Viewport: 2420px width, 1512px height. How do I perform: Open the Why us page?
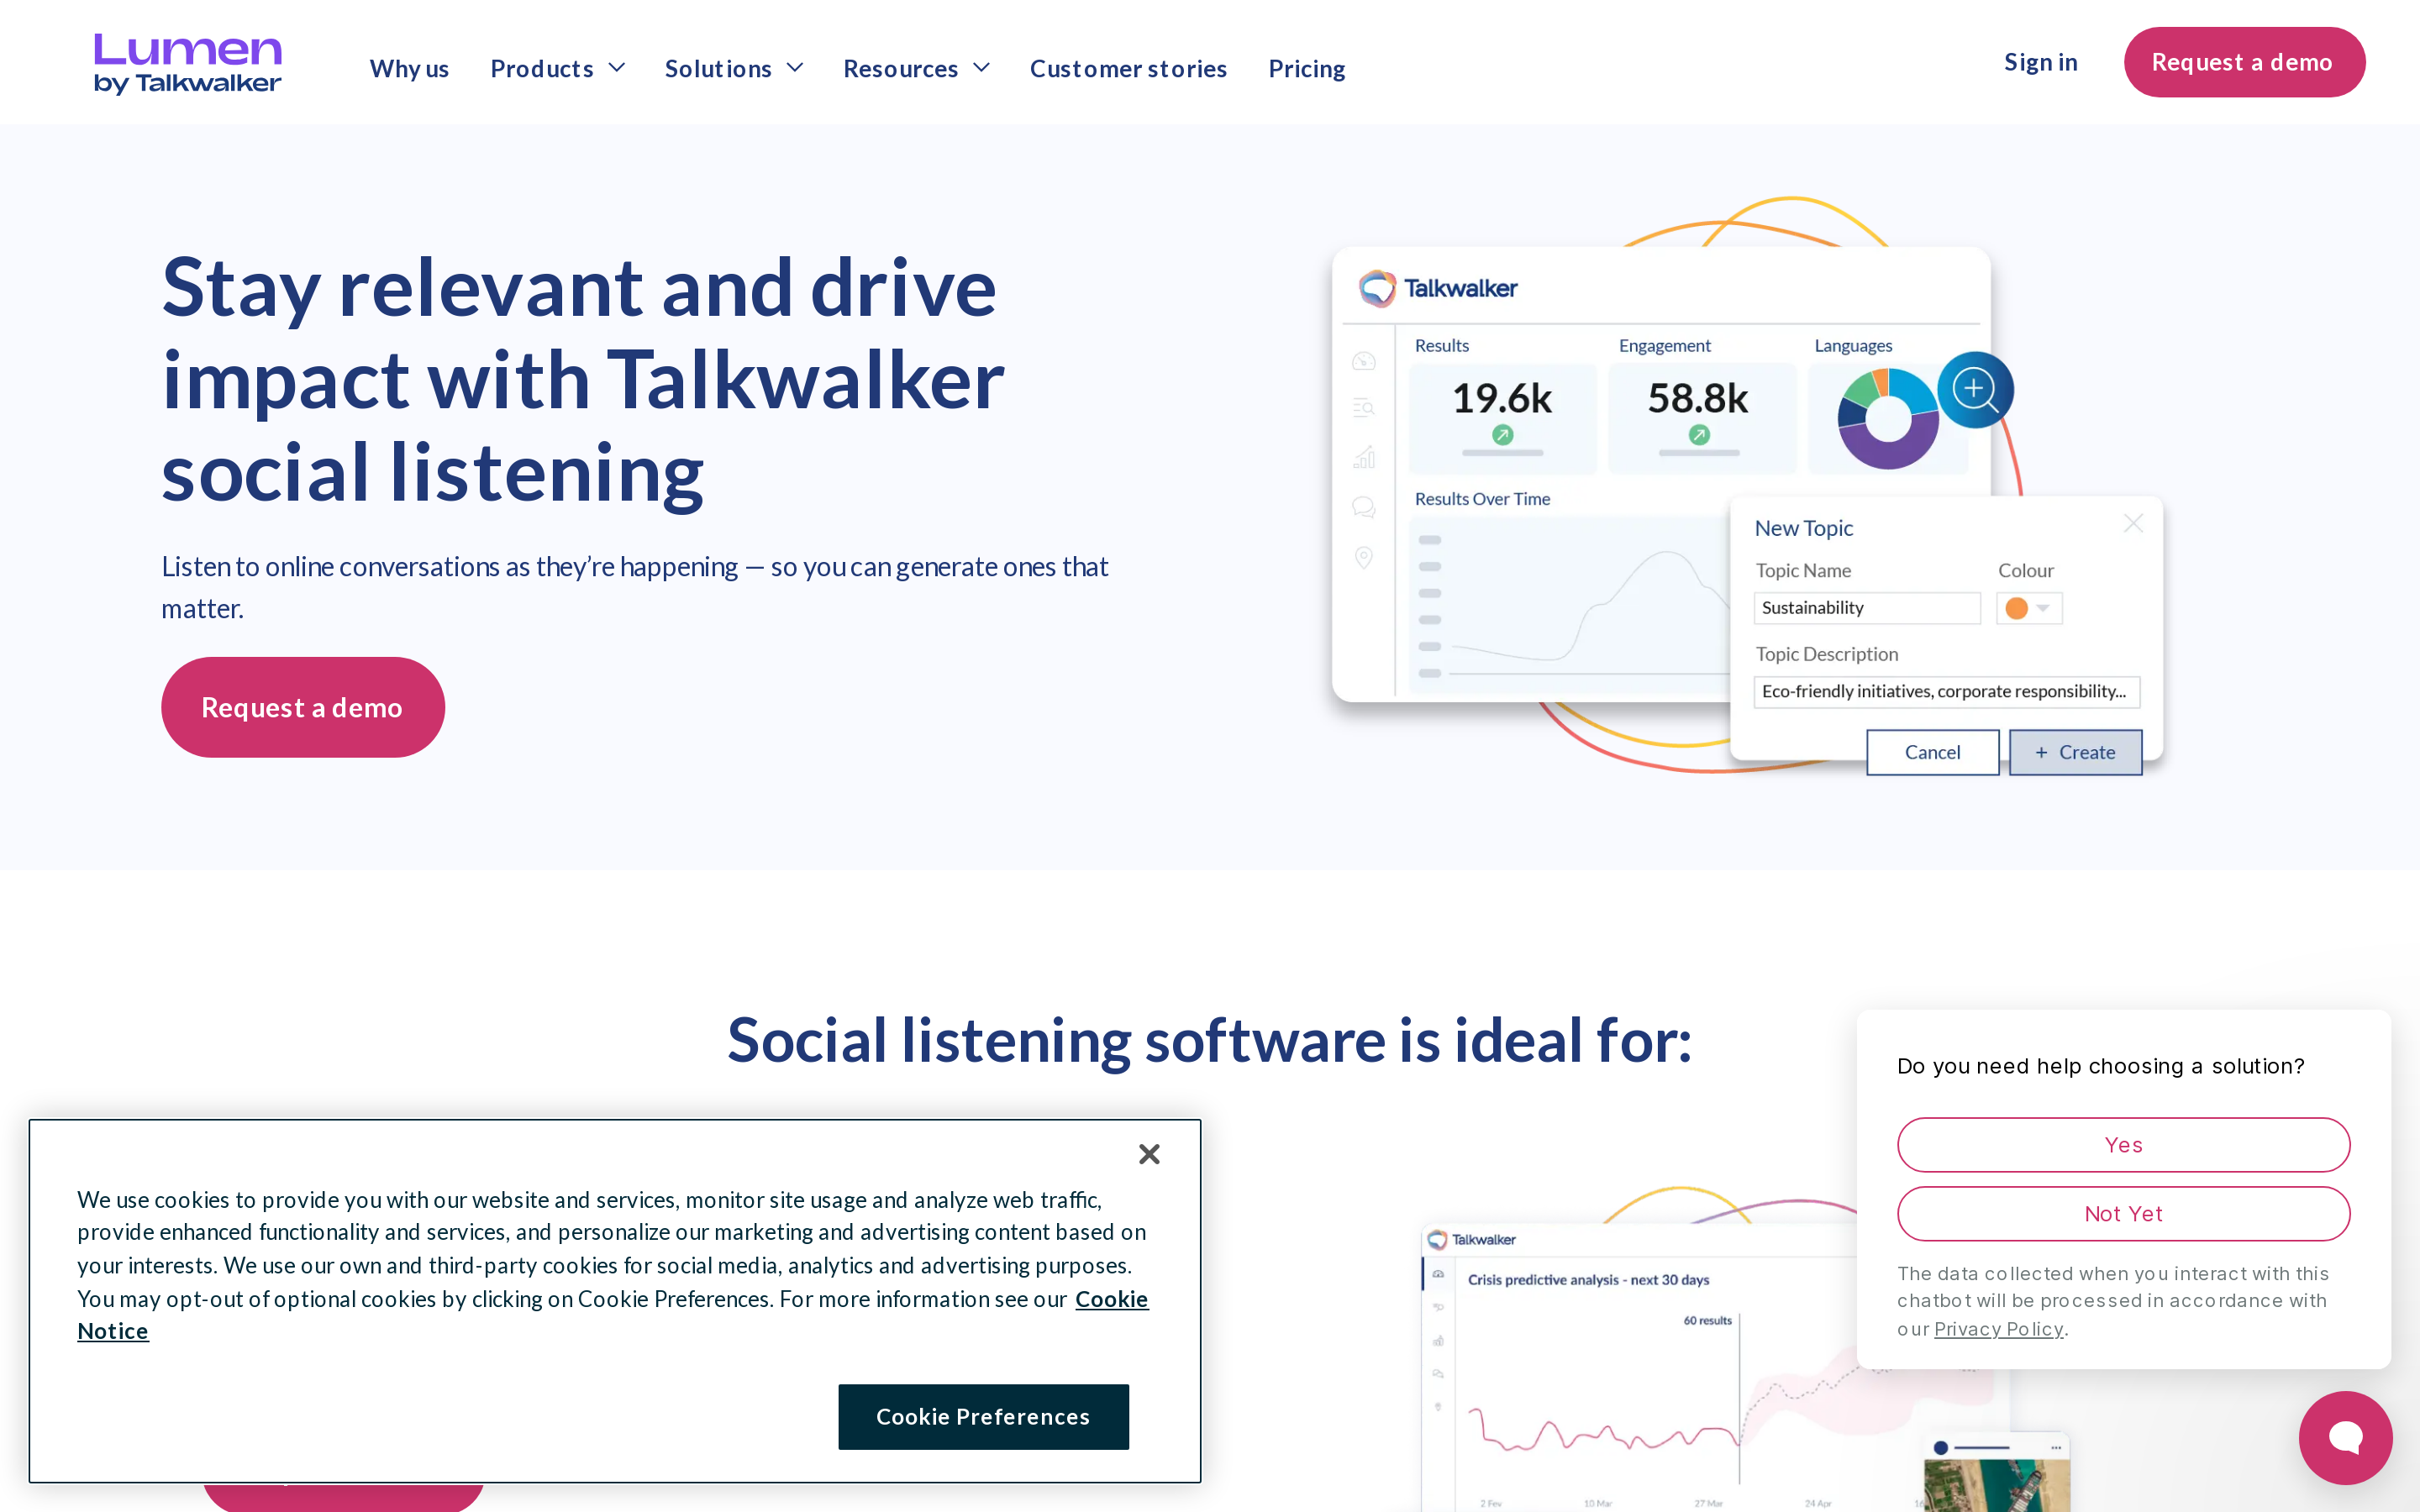coord(409,68)
